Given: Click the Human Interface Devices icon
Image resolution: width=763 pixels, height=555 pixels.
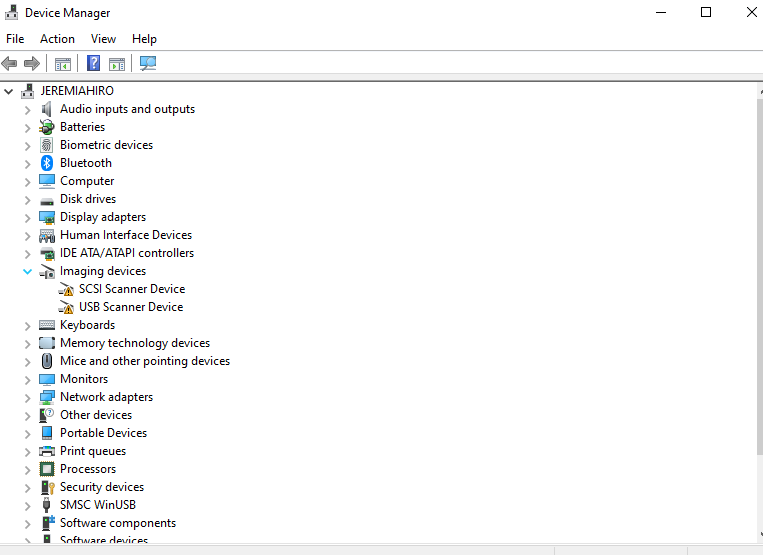Looking at the screenshot, I should coord(47,236).
